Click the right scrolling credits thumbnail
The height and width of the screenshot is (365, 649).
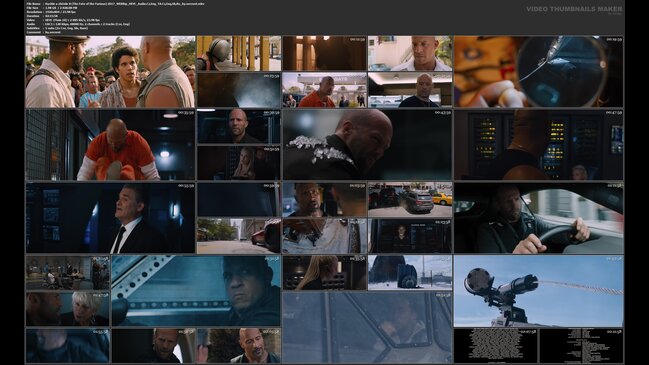point(582,346)
